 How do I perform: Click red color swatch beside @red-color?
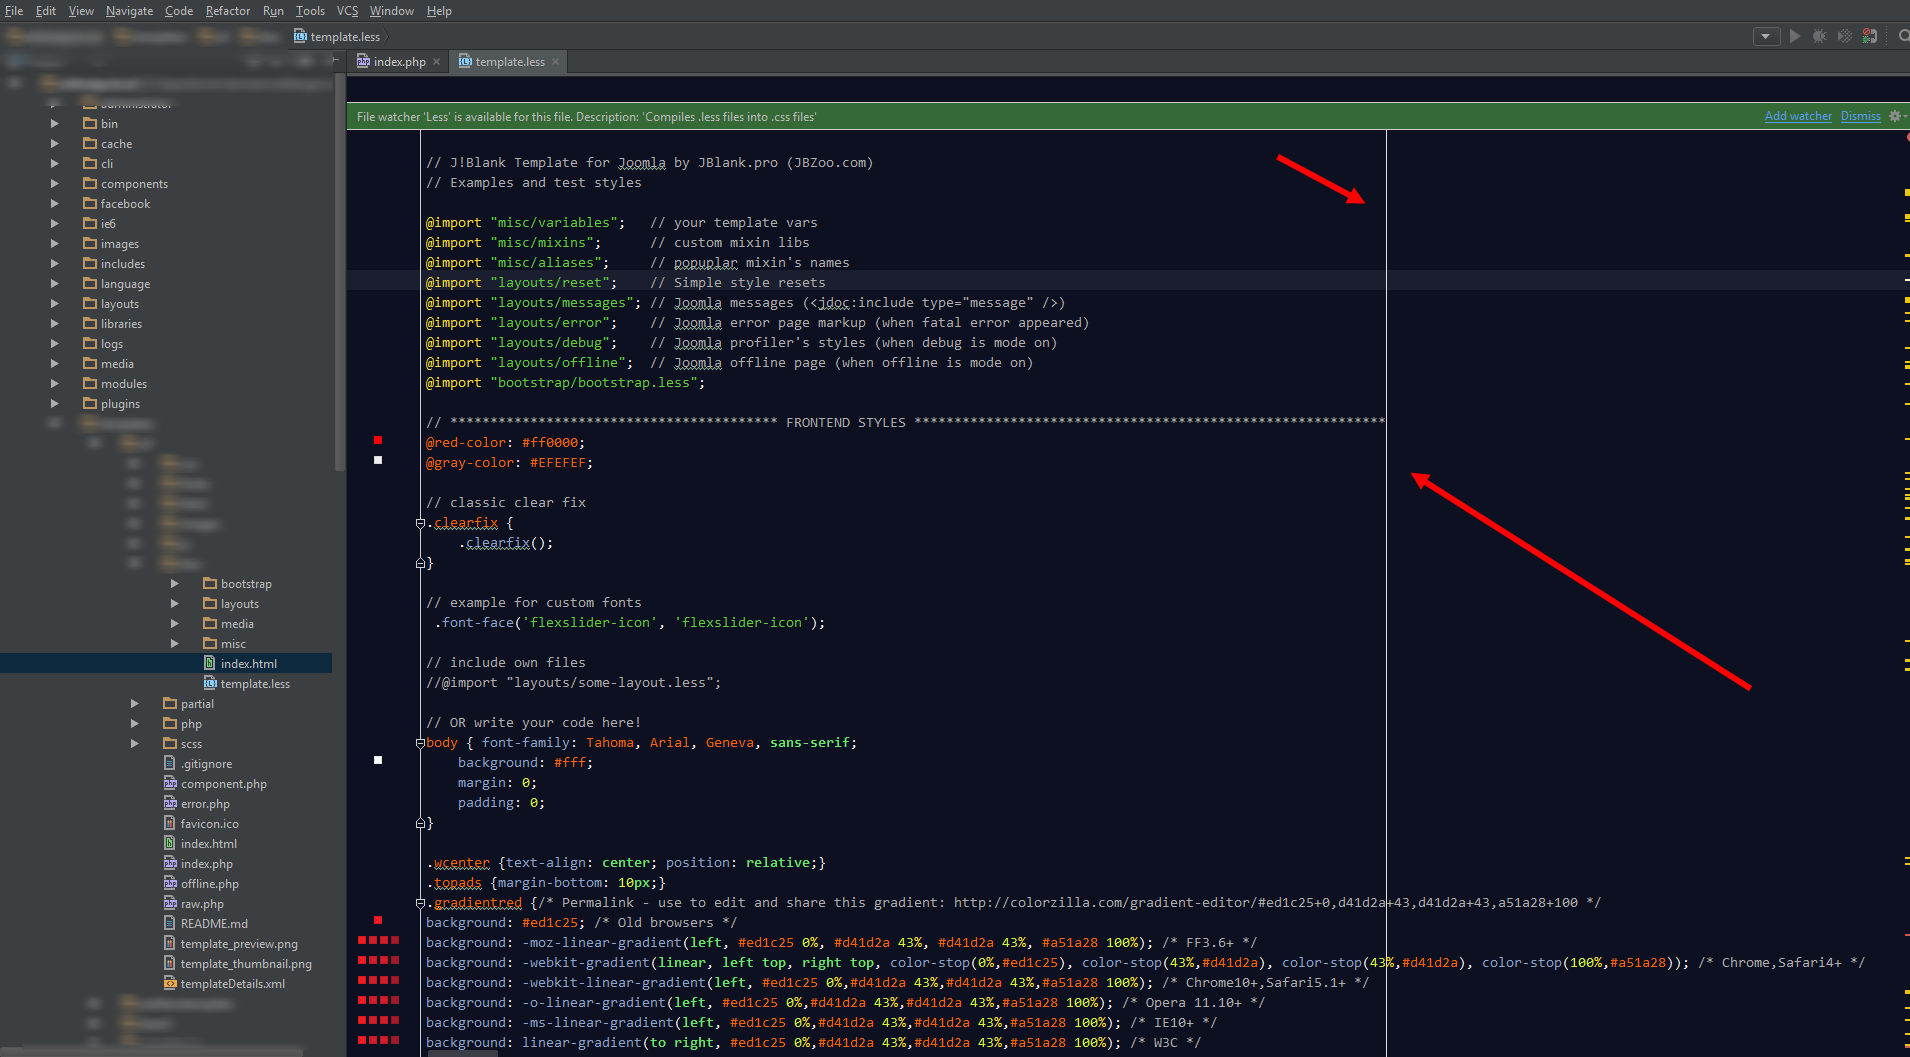tap(378, 440)
